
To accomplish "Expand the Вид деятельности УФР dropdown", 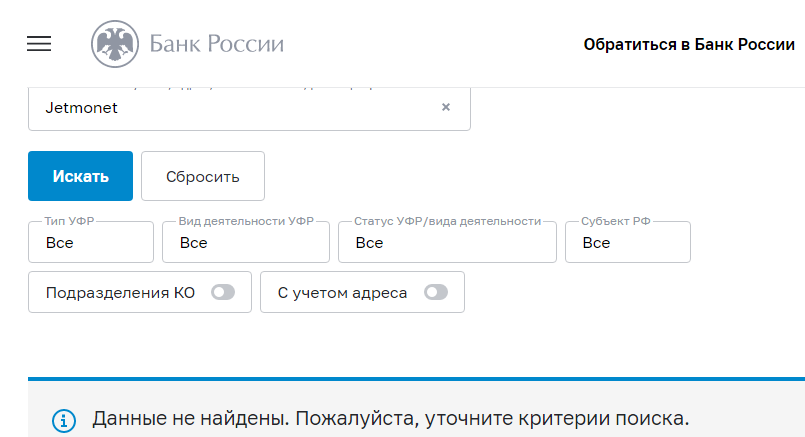I will tap(246, 242).
